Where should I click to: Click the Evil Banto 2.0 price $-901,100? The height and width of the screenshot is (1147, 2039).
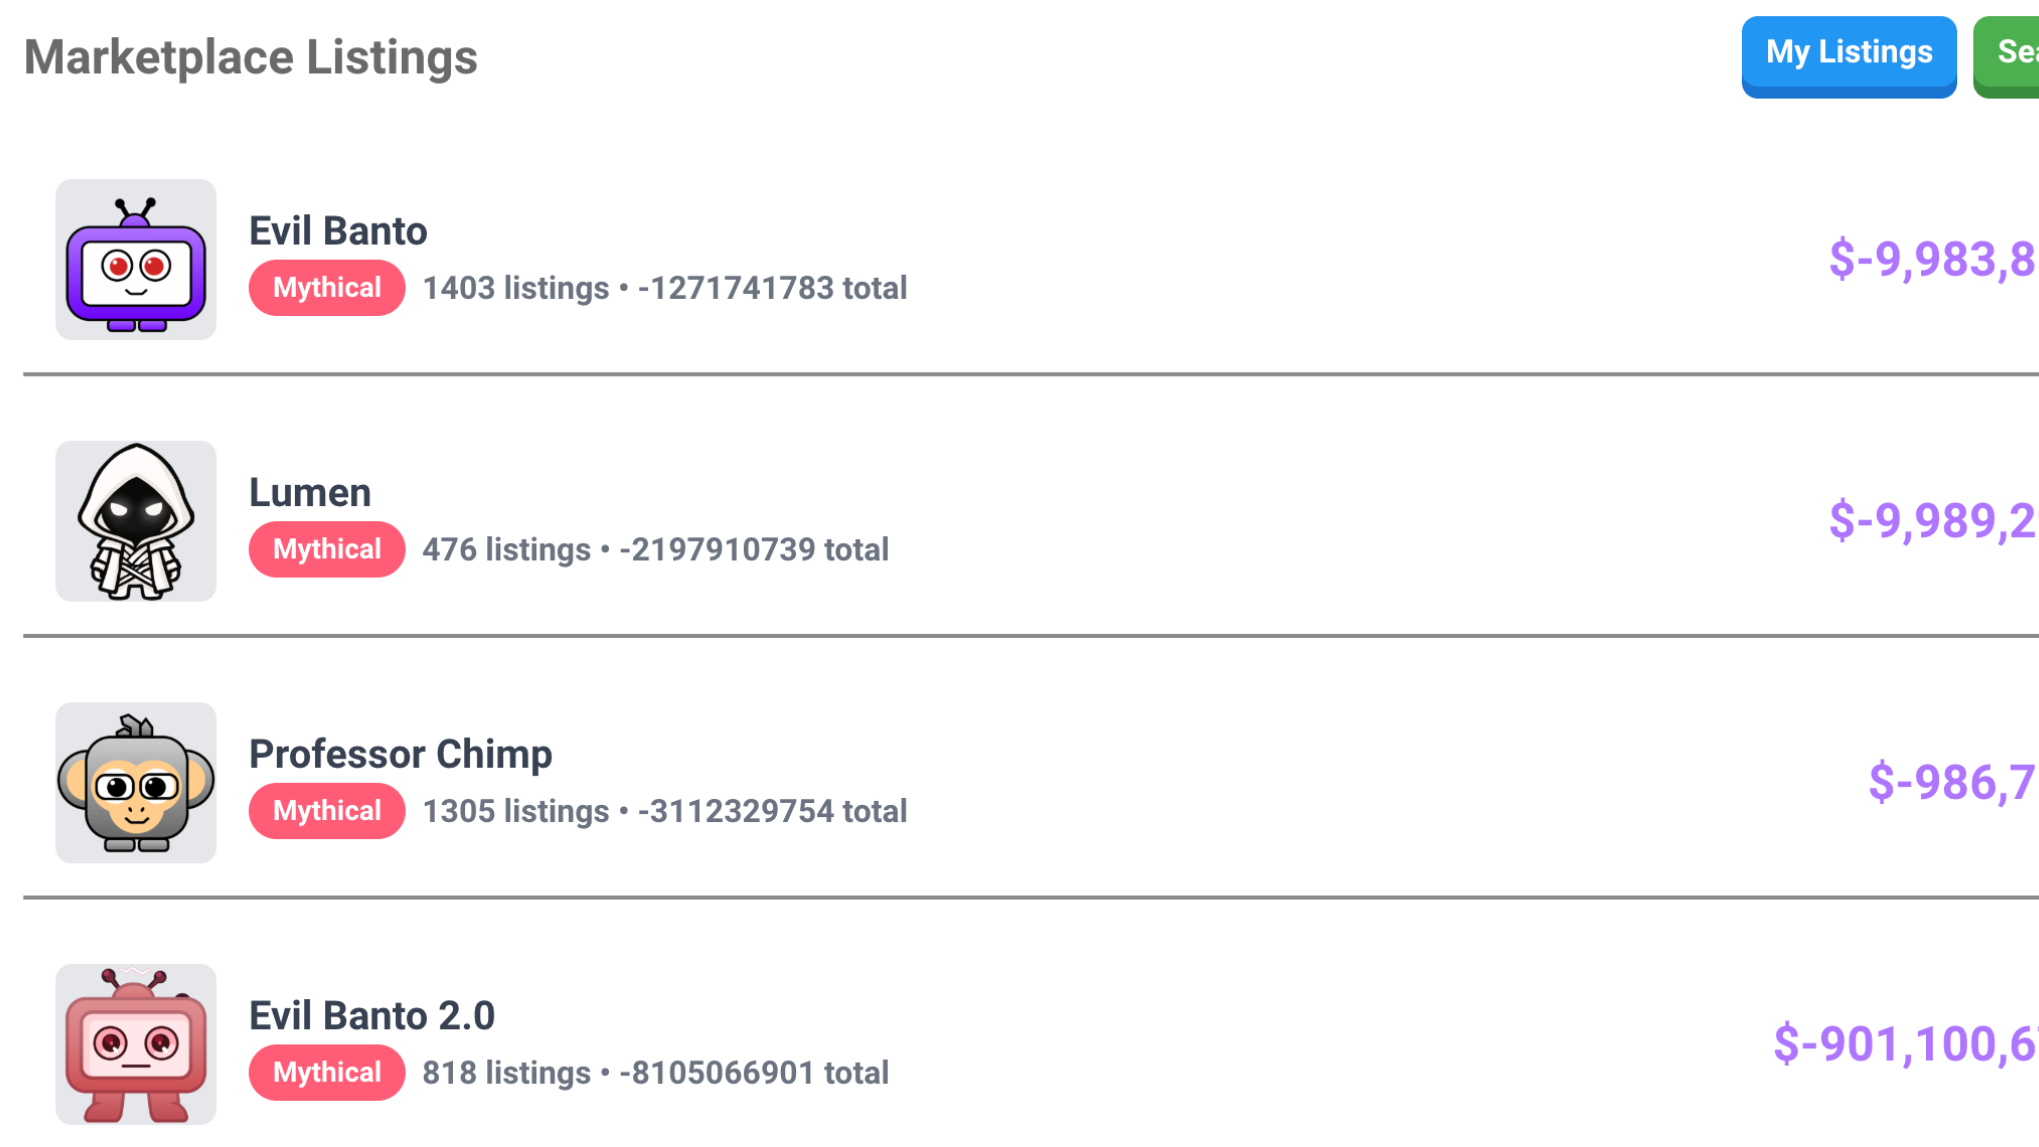[1906, 1043]
